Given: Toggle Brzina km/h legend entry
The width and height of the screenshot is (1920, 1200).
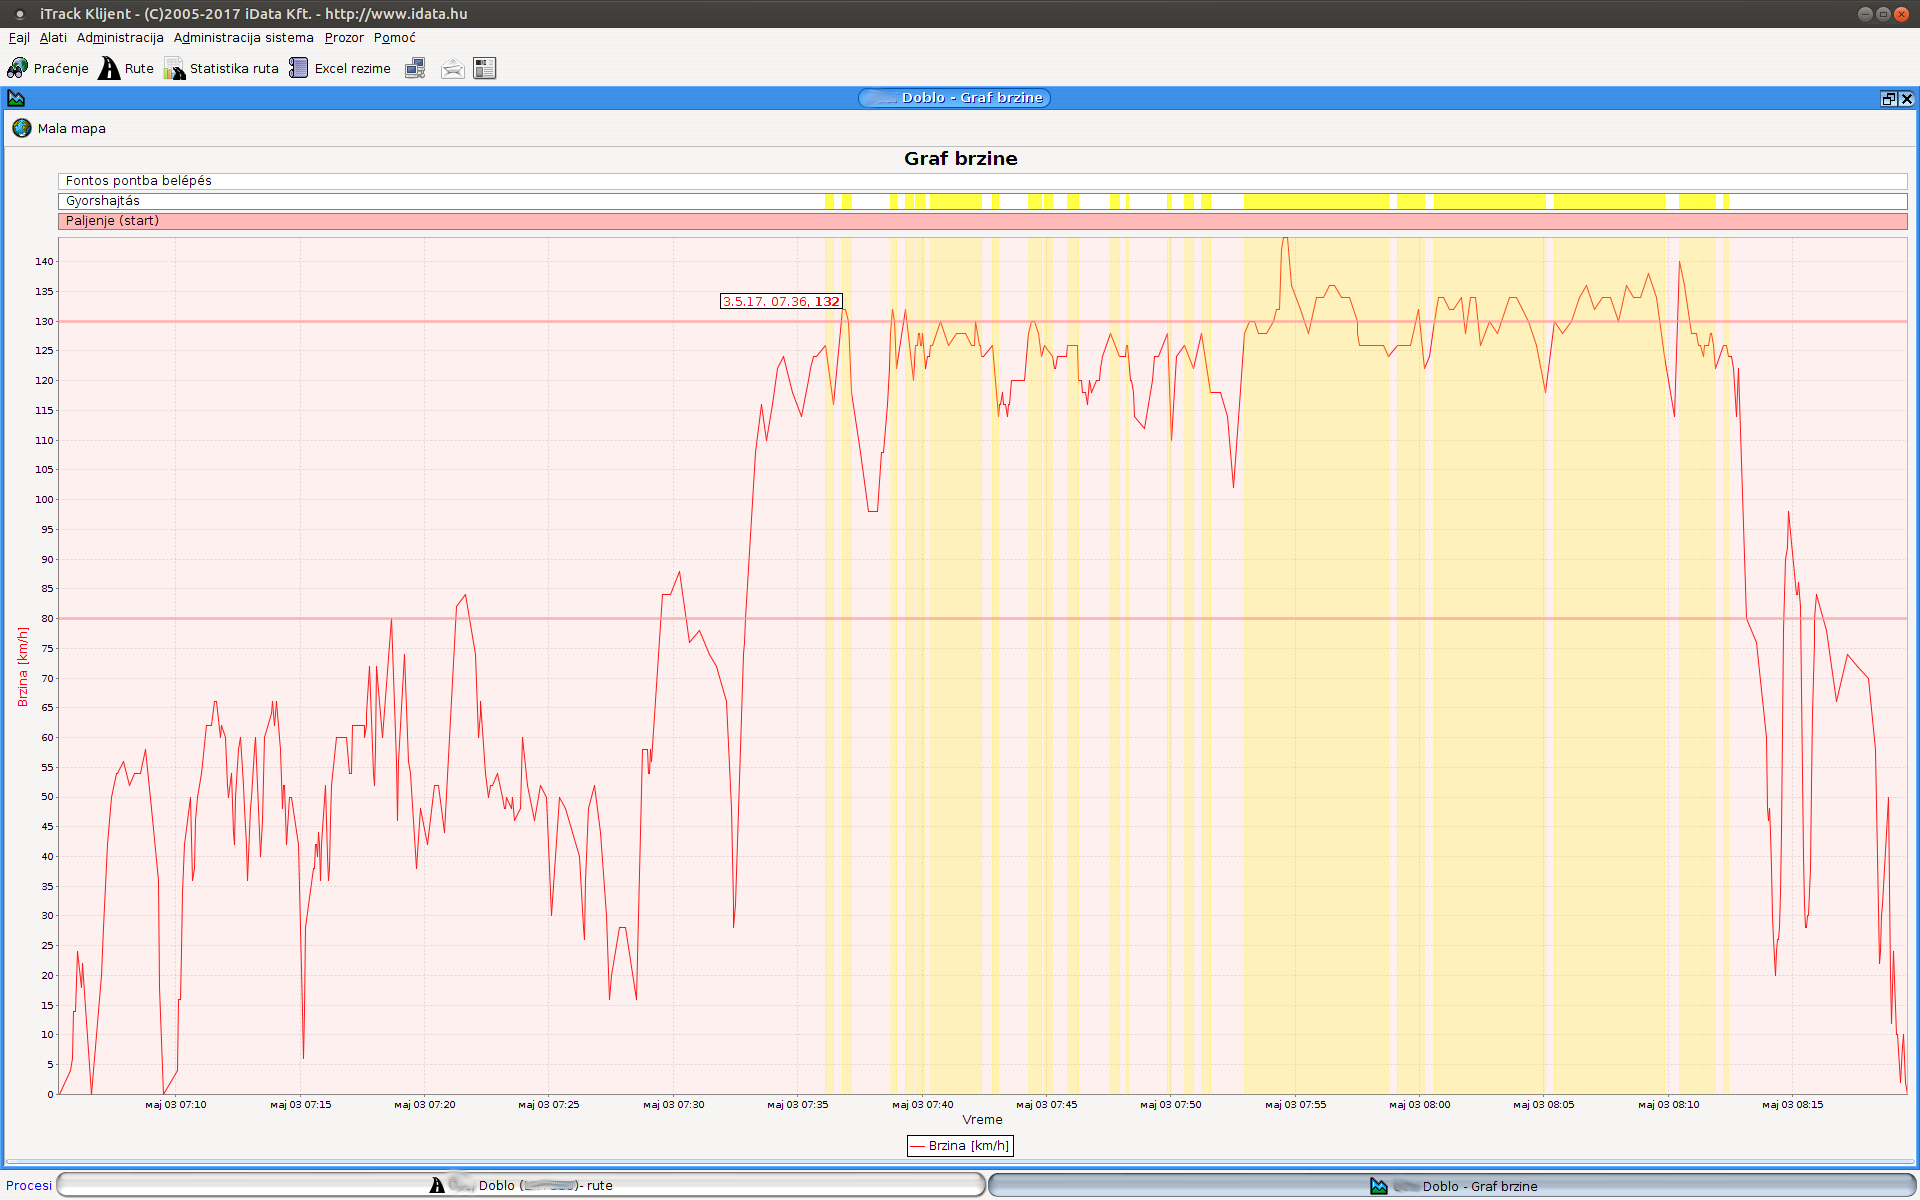Looking at the screenshot, I should (960, 1146).
